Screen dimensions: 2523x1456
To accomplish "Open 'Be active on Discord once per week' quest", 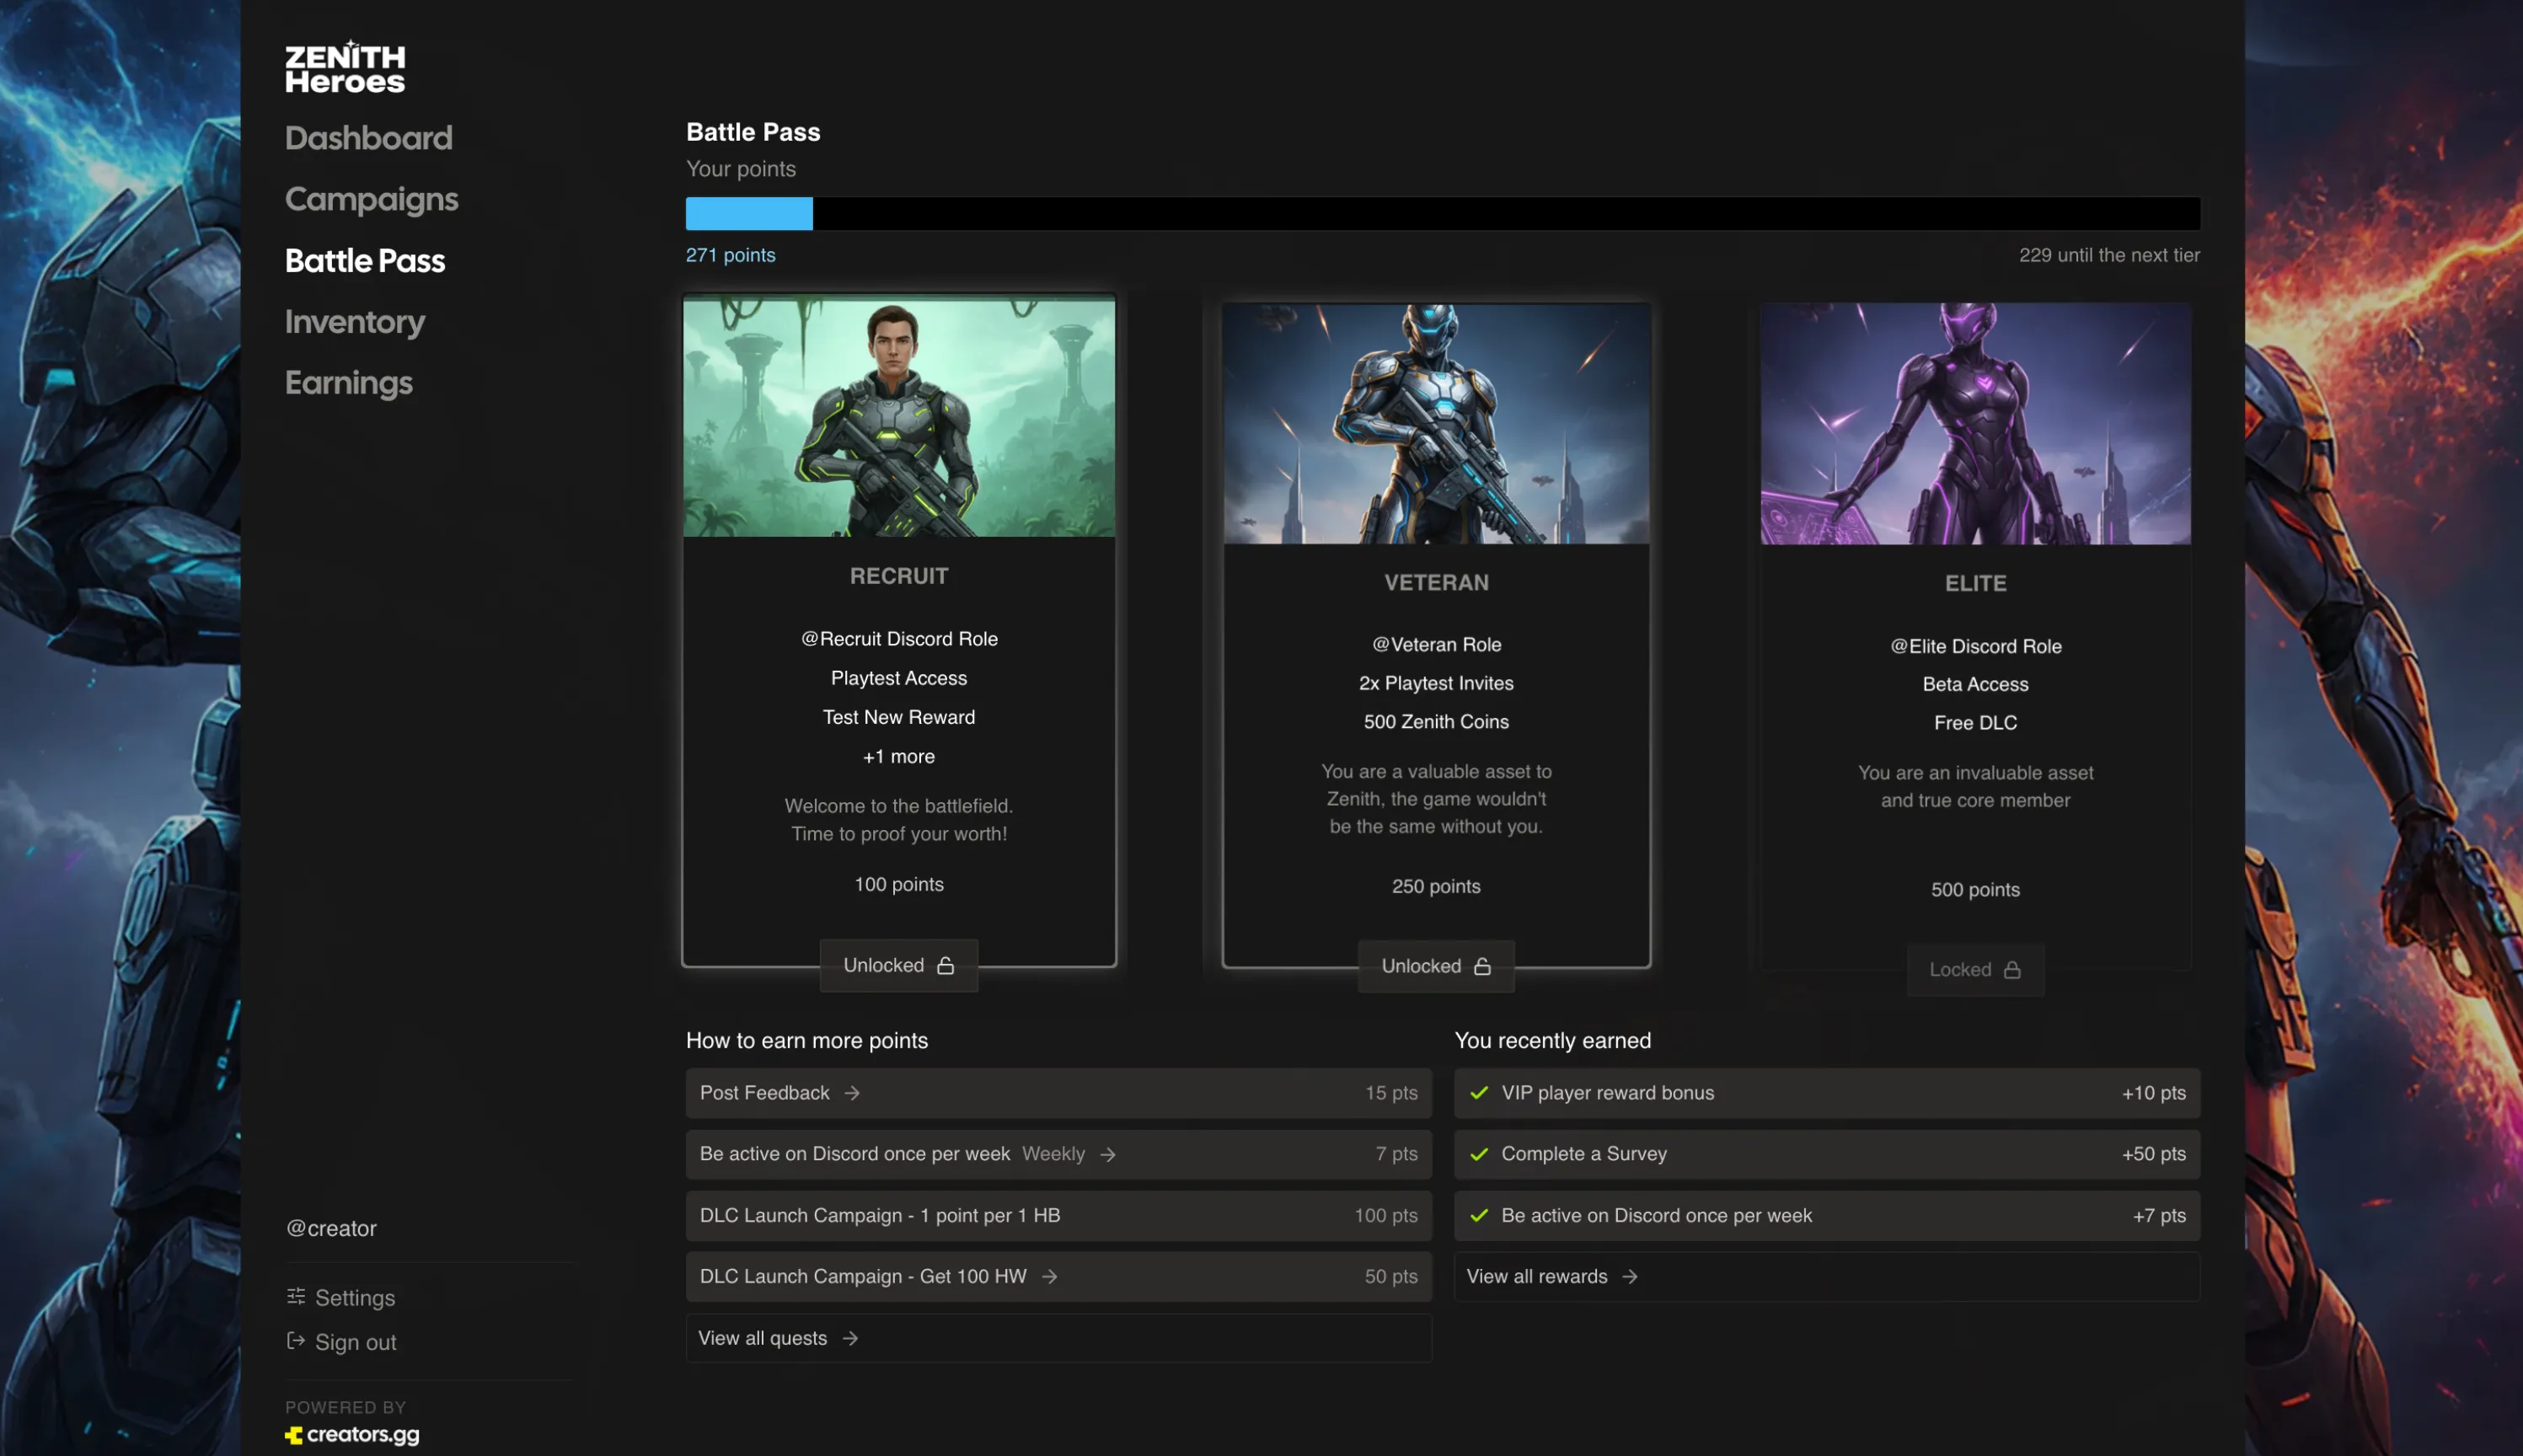I will click(x=1058, y=1154).
